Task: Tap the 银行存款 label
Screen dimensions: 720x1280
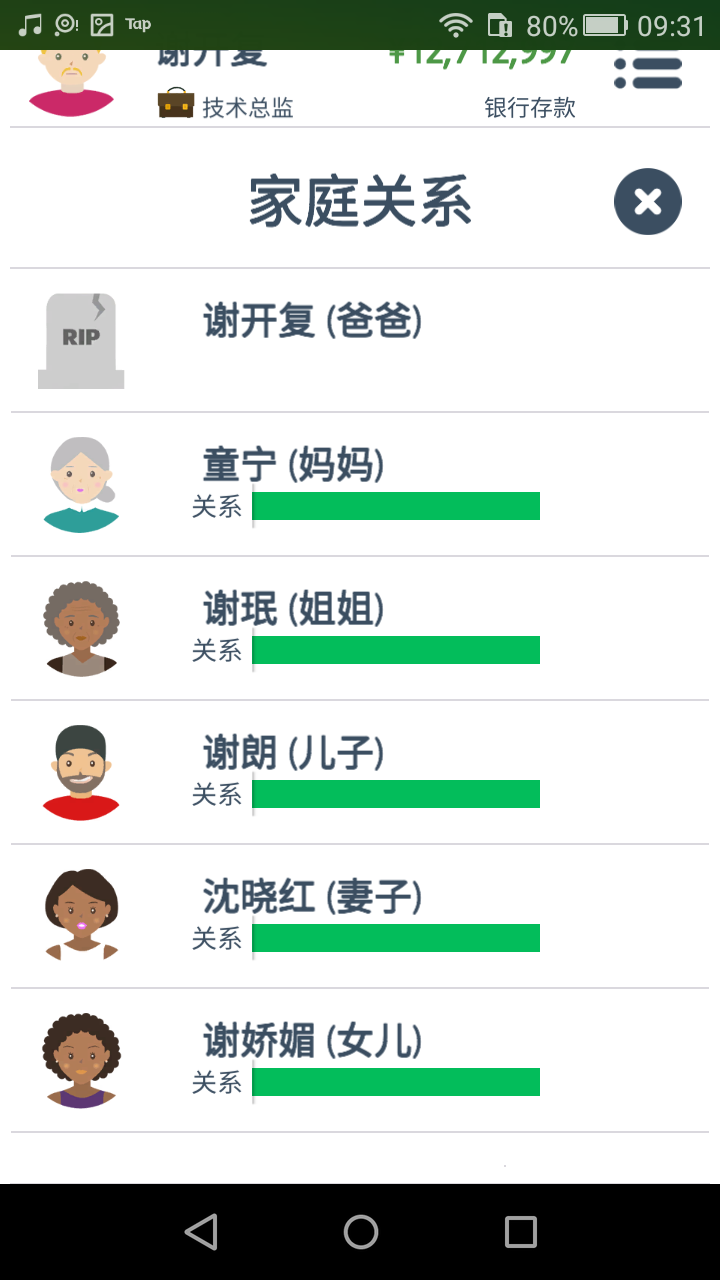Action: click(530, 108)
